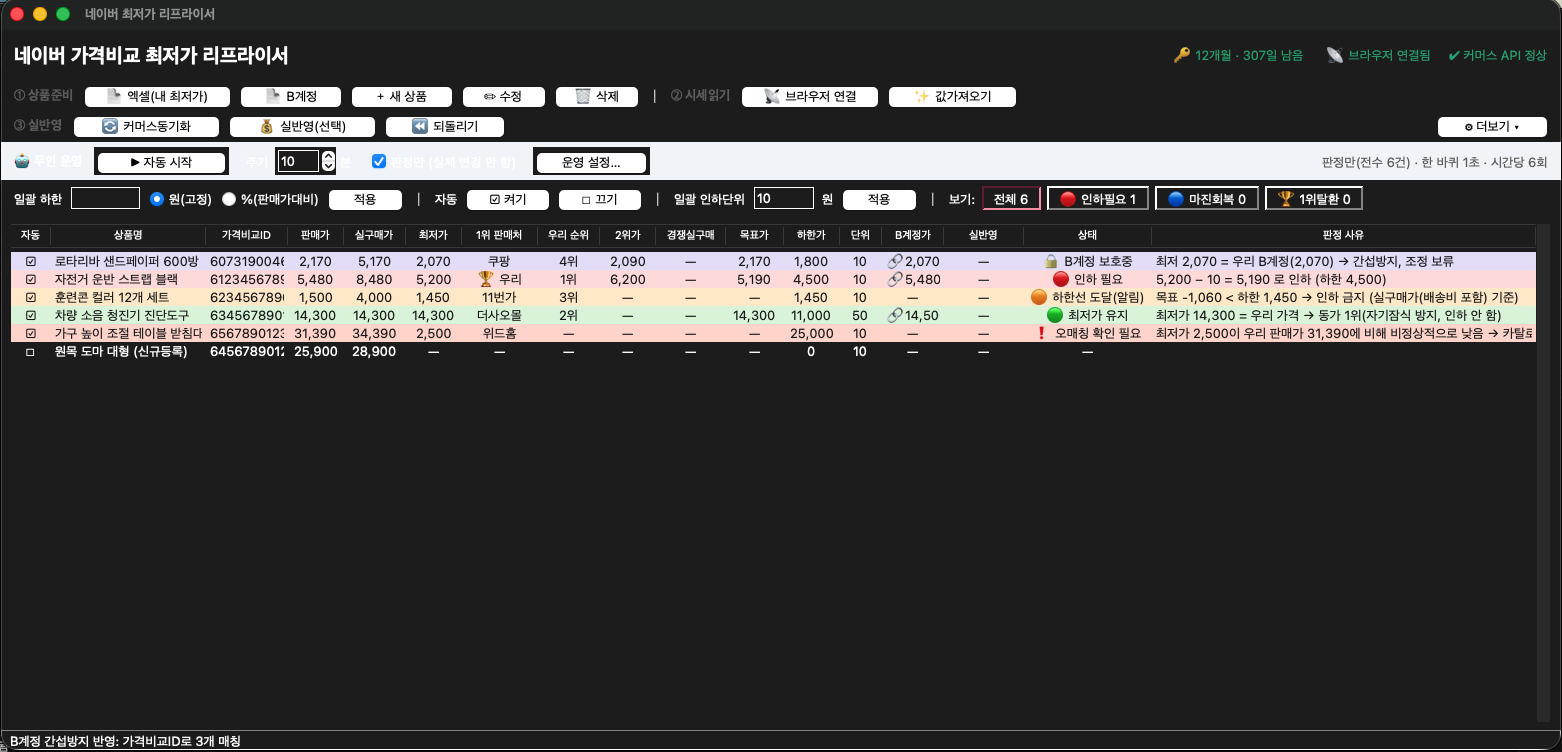Image resolution: width=1562 pixels, height=752 pixels.
Task: Click the trash 삭제 button
Action: pos(597,97)
